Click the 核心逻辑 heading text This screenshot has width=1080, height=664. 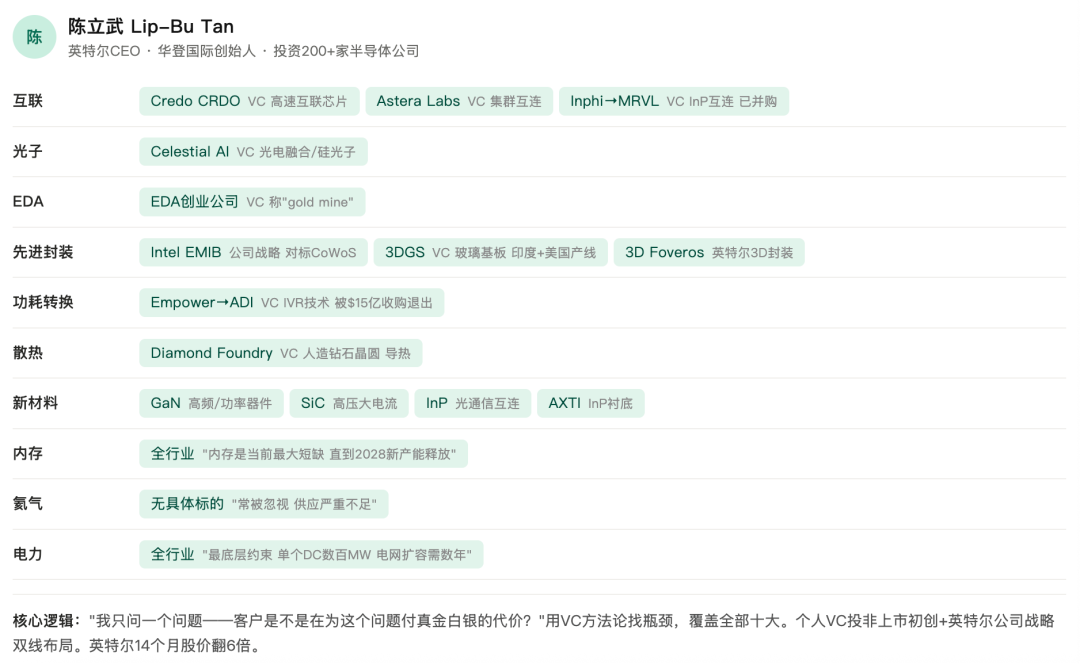click(46, 621)
